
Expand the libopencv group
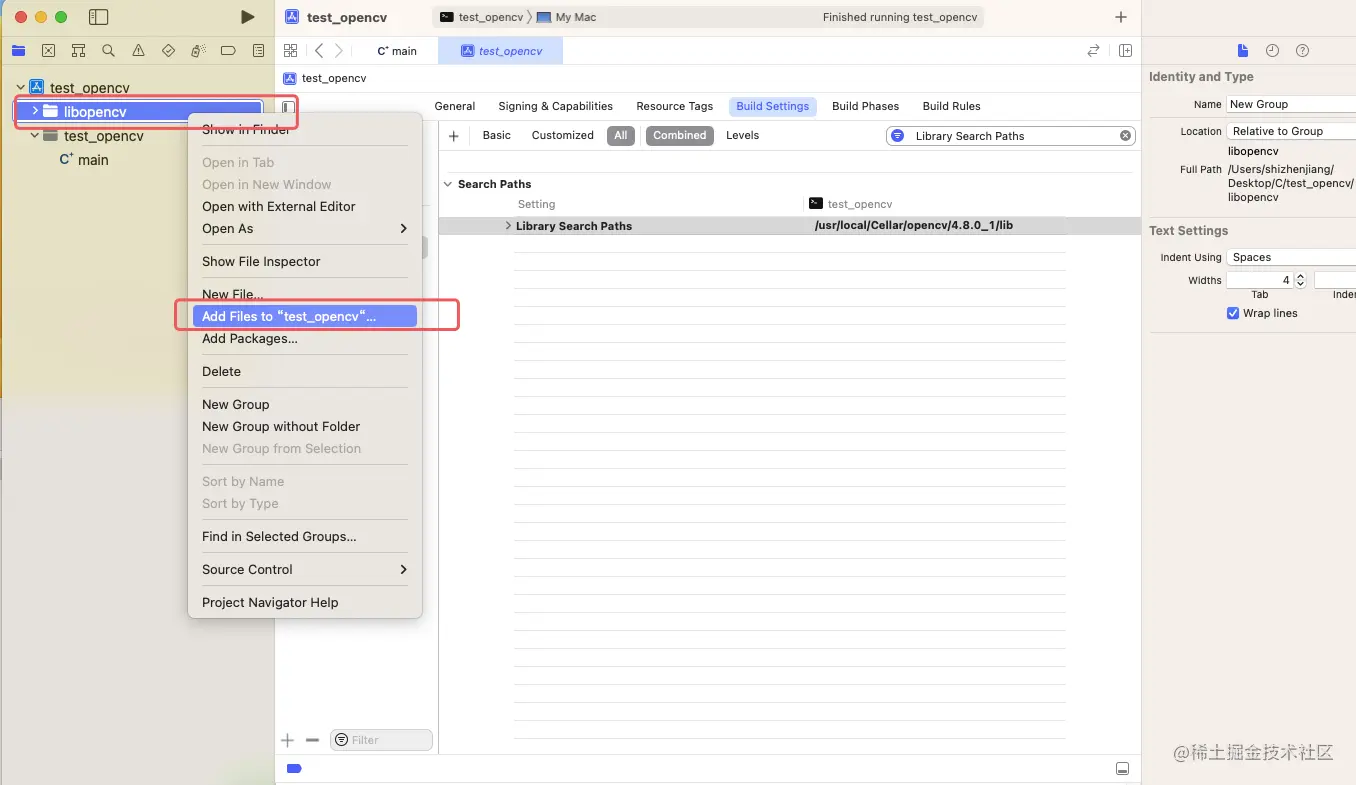(x=35, y=111)
